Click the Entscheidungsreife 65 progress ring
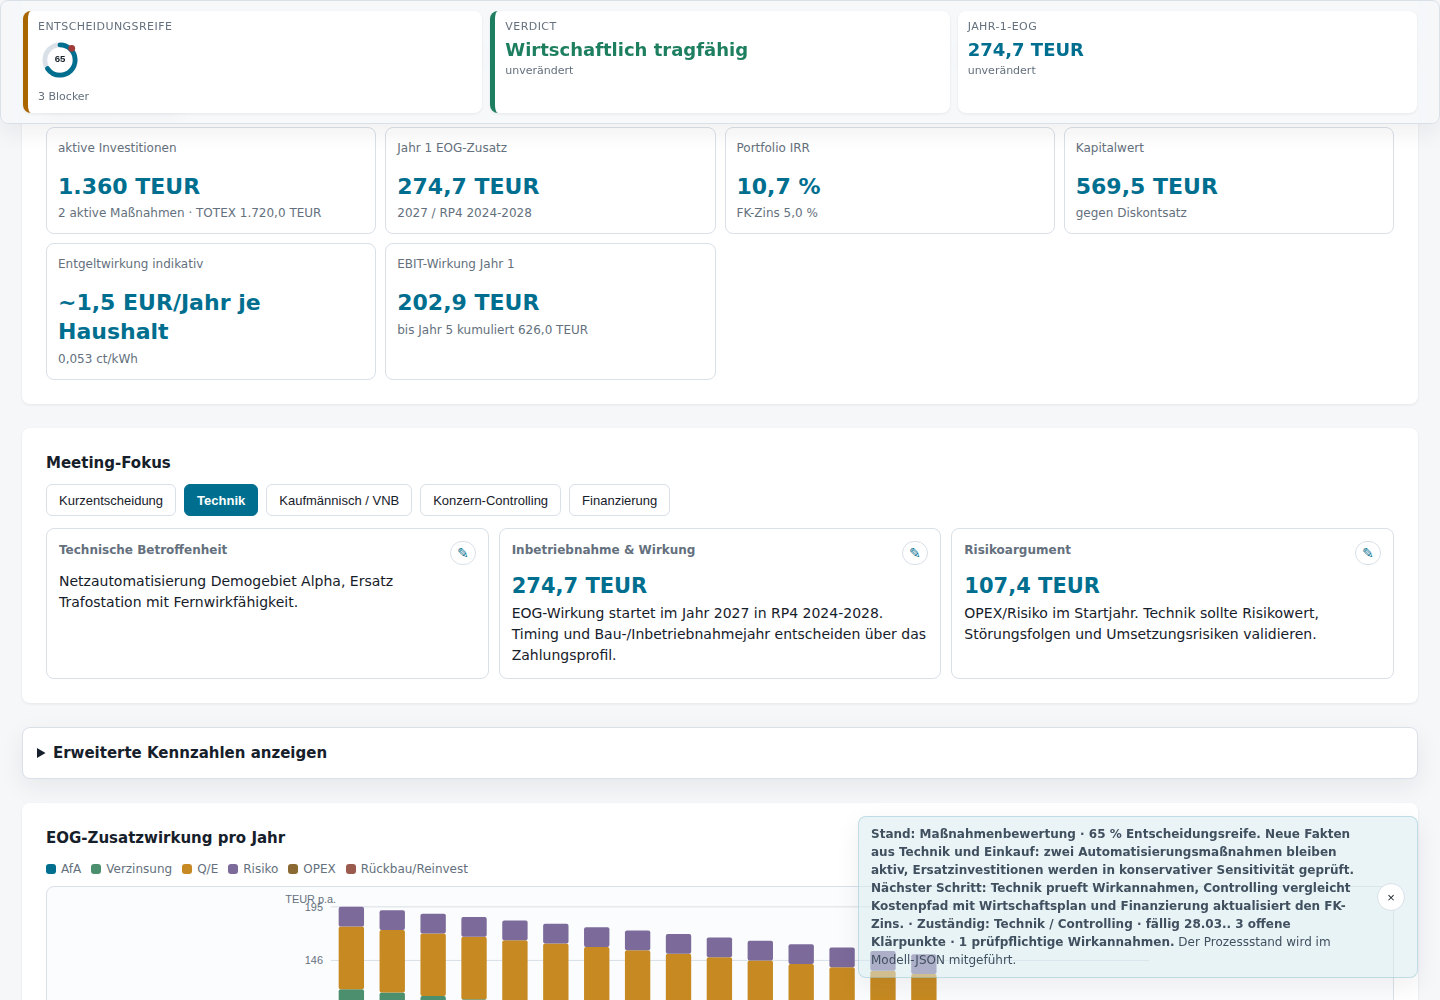 pyautogui.click(x=60, y=60)
